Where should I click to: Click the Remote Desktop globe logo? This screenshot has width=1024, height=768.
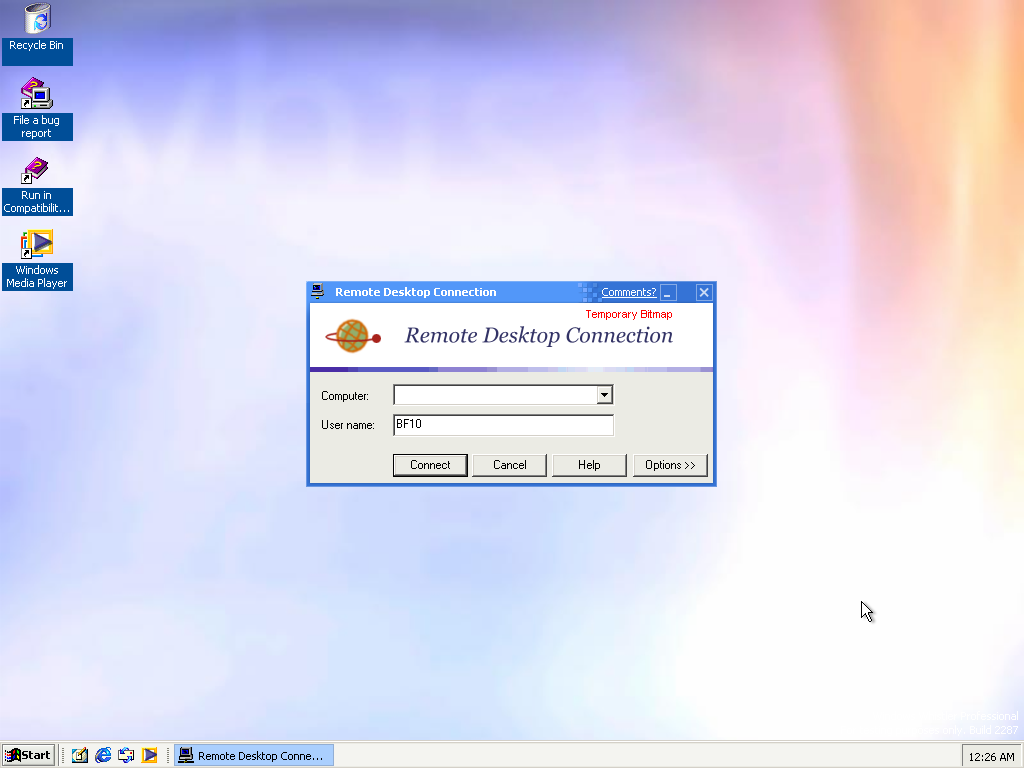(x=353, y=336)
